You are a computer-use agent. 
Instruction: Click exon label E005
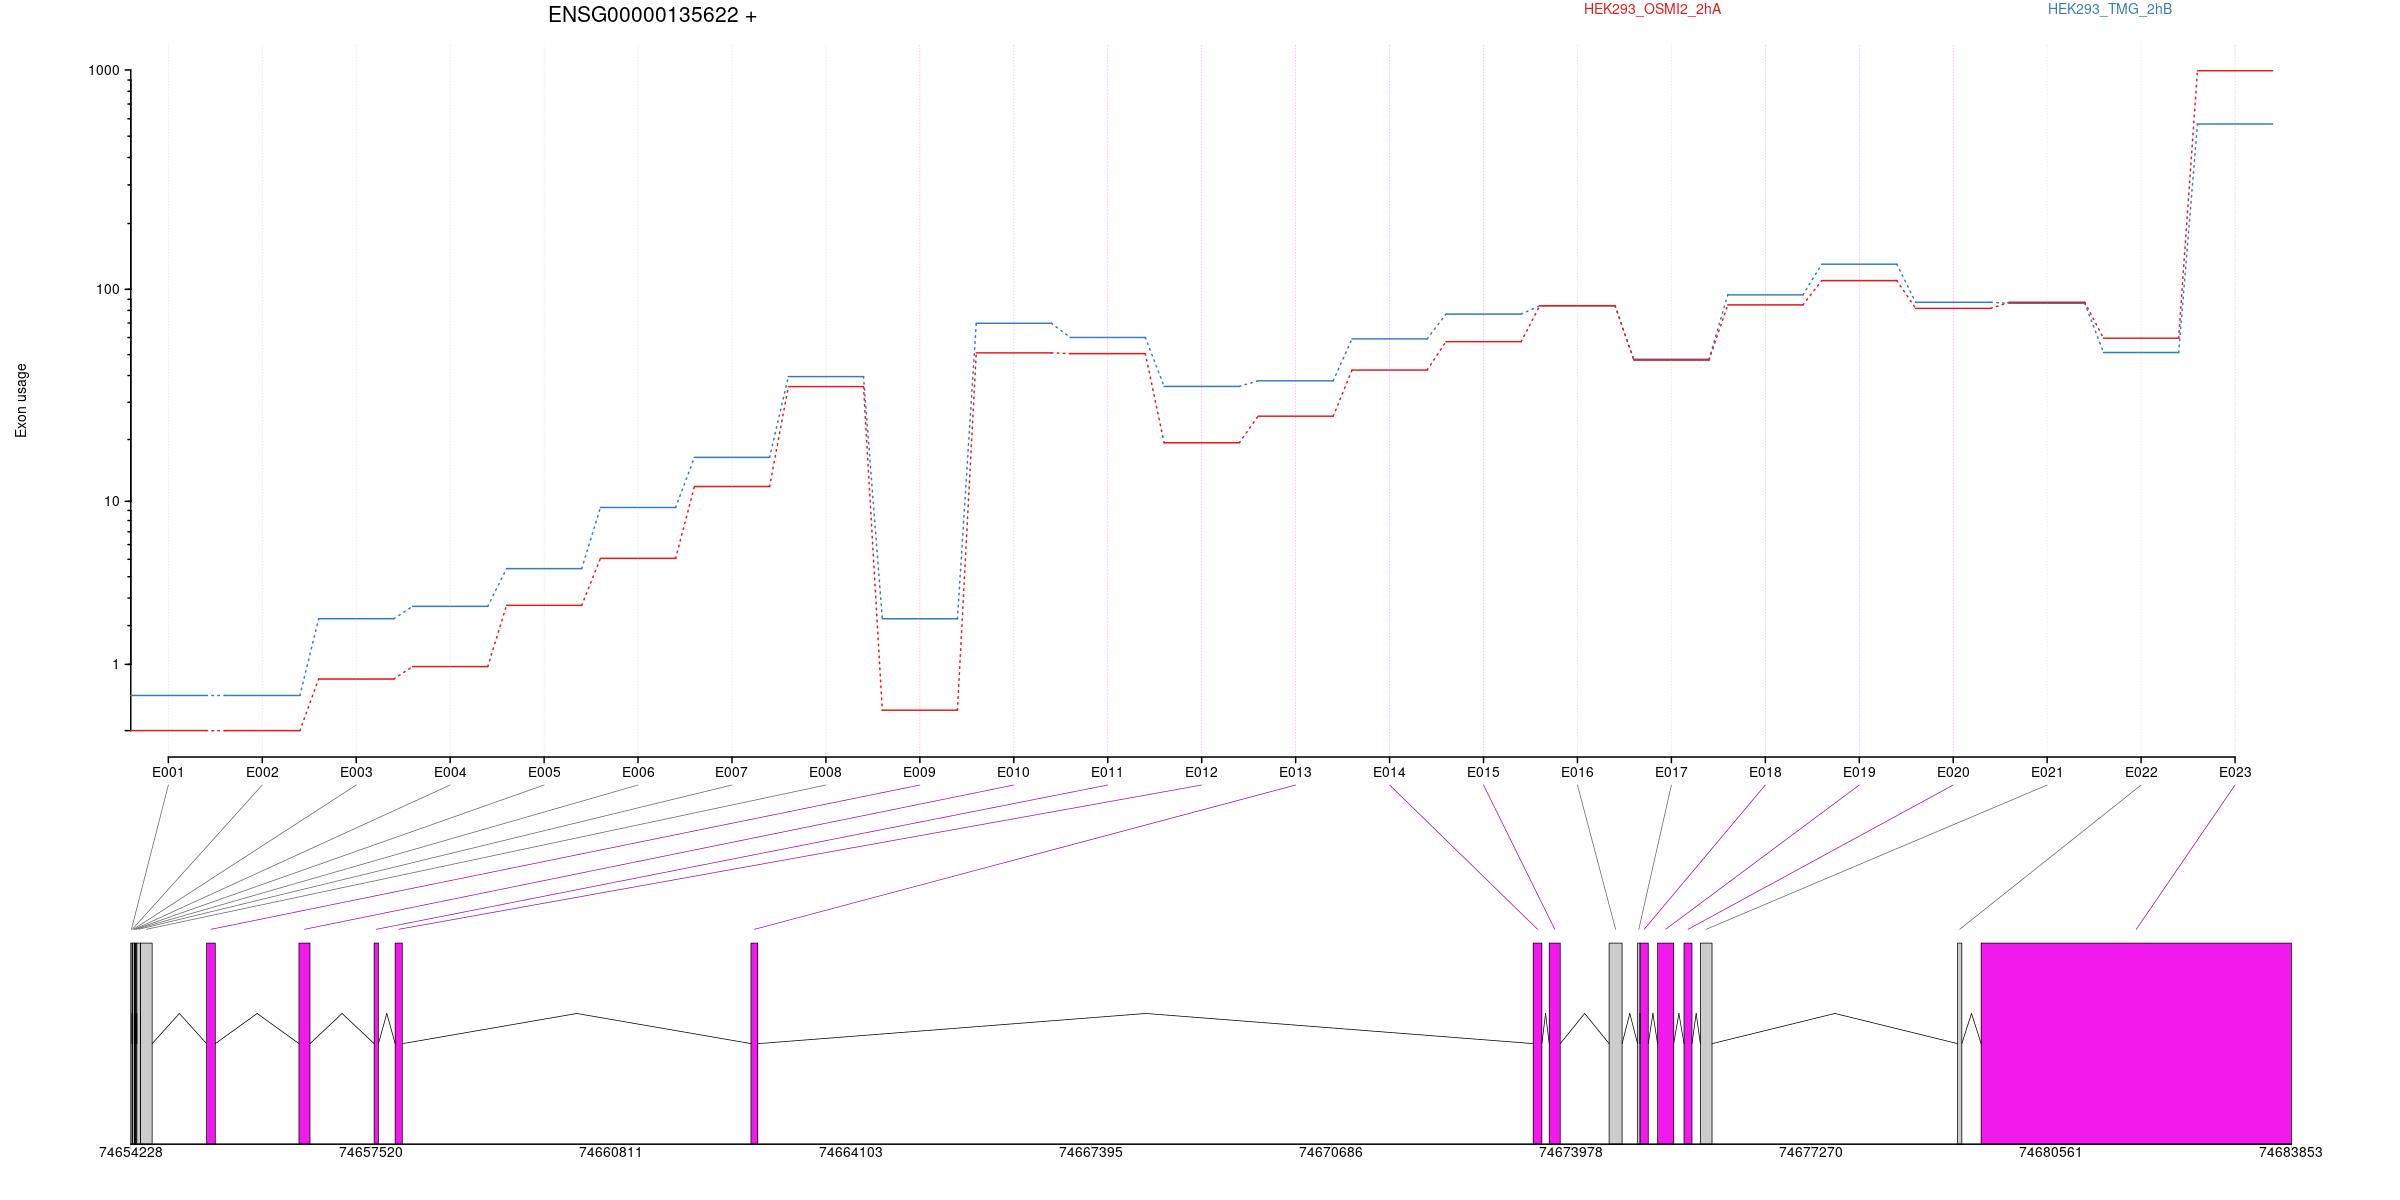coord(544,772)
